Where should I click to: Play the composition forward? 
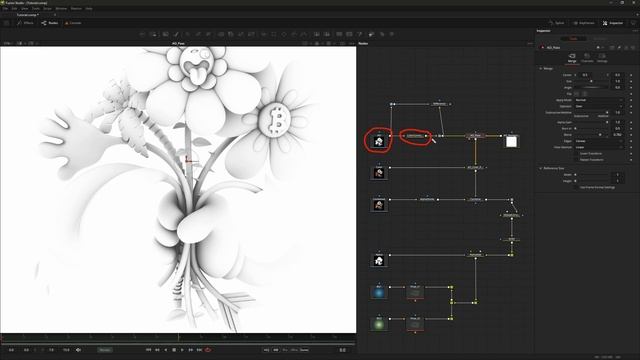click(182, 350)
